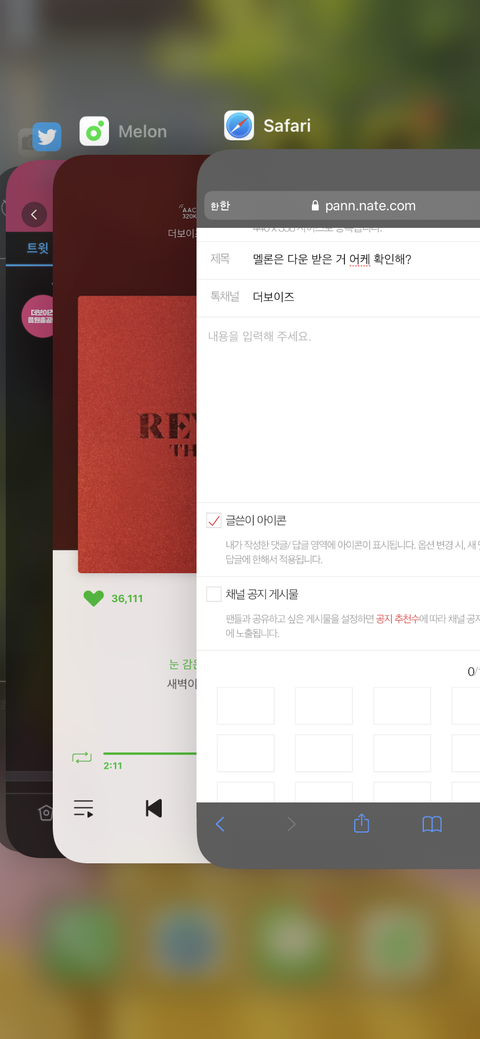Tap Safari's forward arrow
The width and height of the screenshot is (480, 1039).
click(x=291, y=824)
